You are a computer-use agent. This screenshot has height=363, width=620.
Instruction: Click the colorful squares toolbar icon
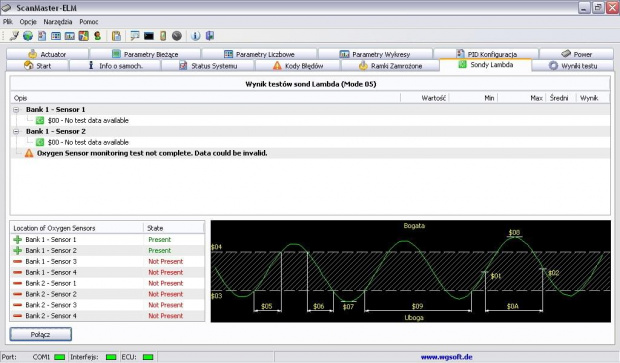coord(83,36)
